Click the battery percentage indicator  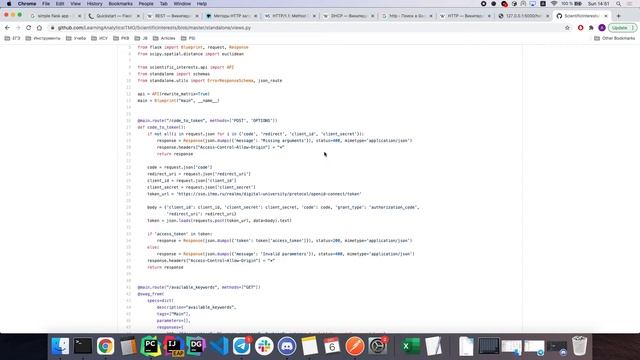571,4
